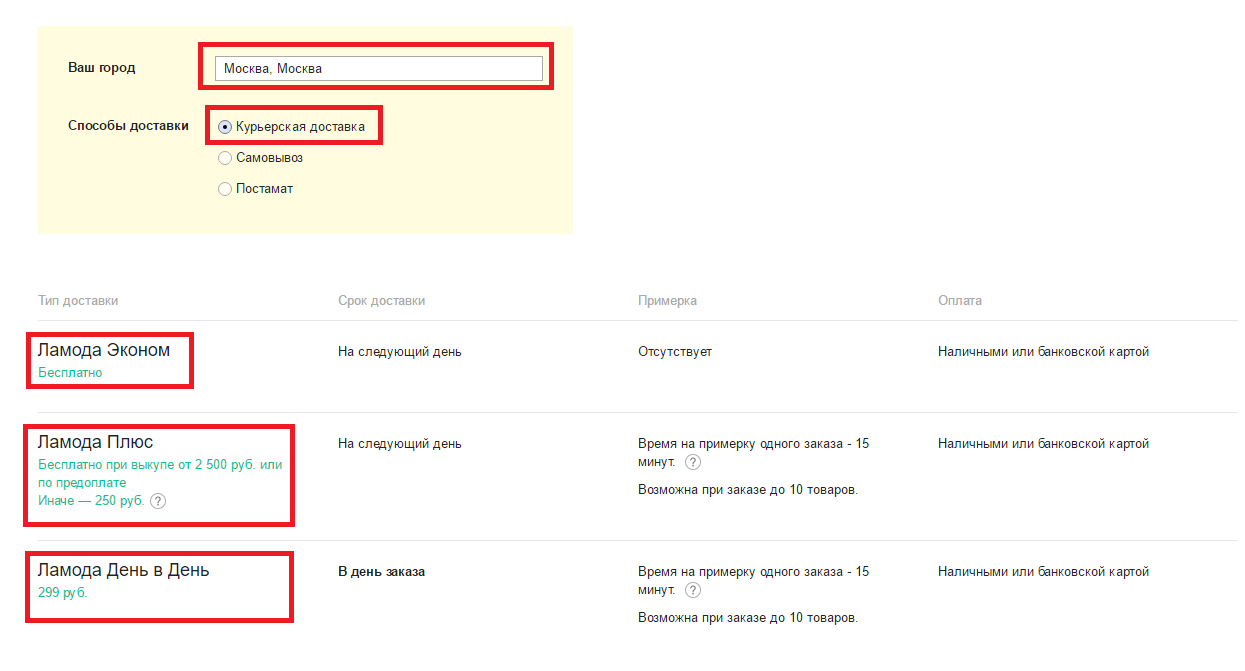Click the bold В день заказа text

pos(381,572)
